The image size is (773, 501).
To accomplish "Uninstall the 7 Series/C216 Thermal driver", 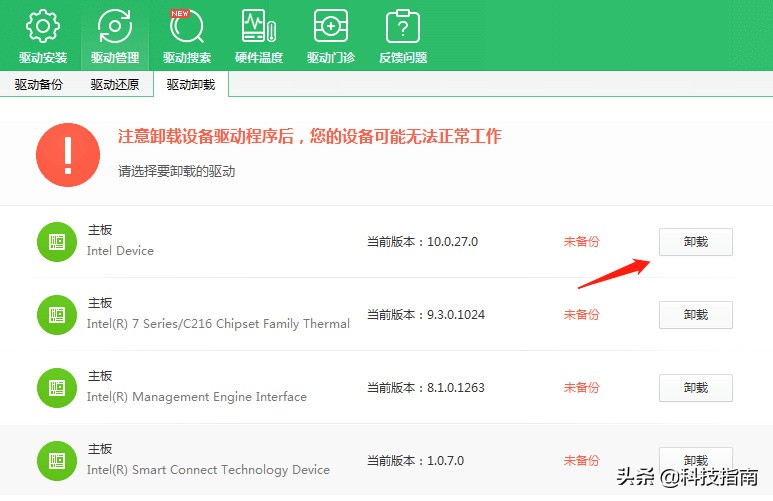I will [x=696, y=315].
